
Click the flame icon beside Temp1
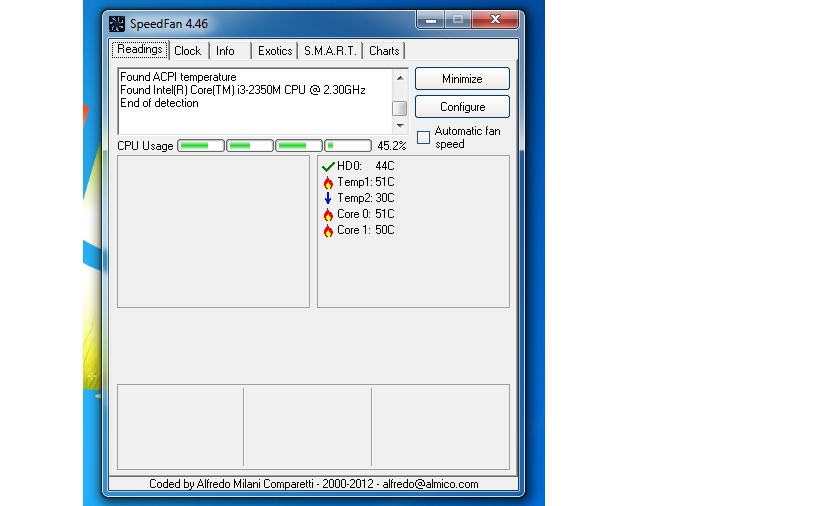pyautogui.click(x=328, y=182)
